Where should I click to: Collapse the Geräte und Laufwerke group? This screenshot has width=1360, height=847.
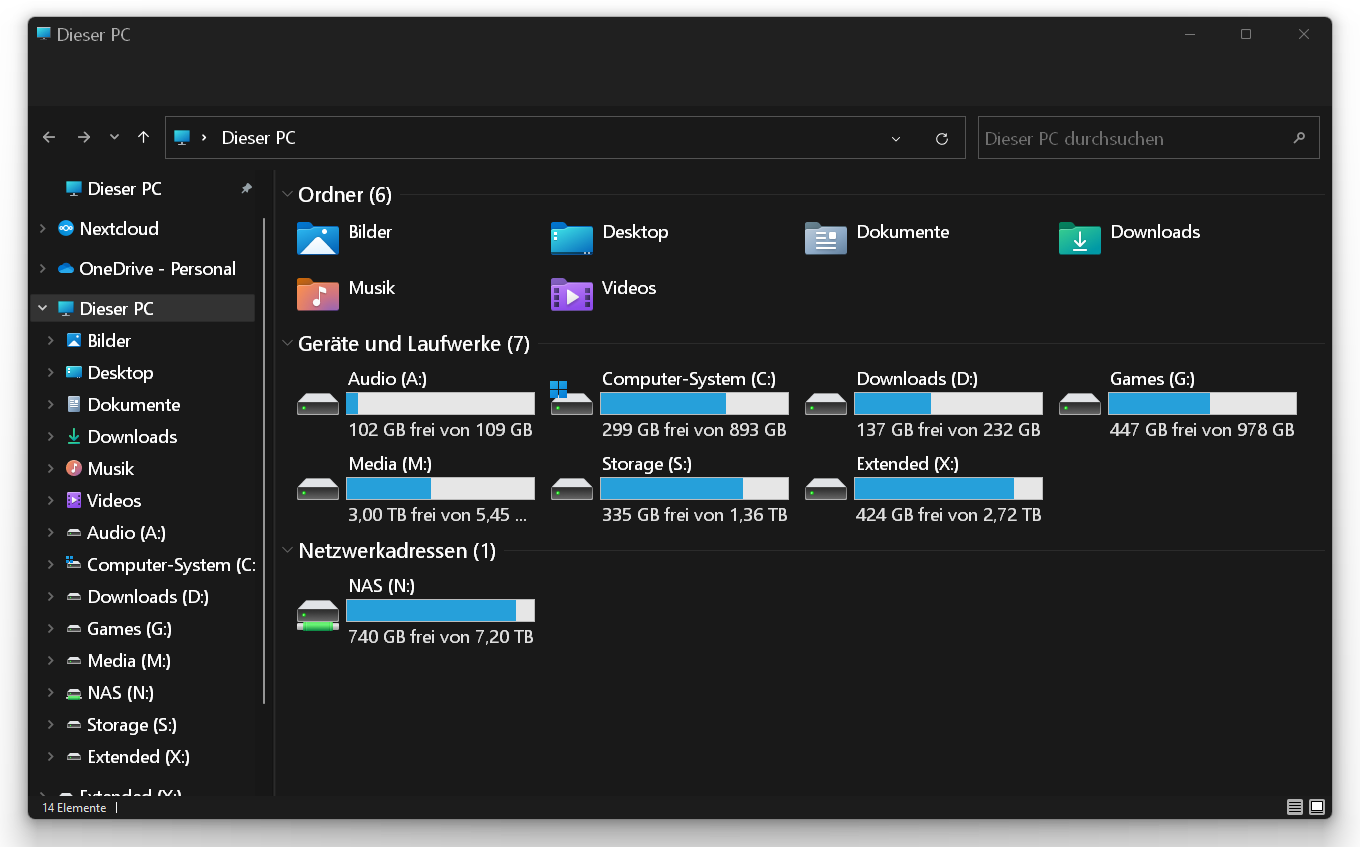[x=287, y=344]
